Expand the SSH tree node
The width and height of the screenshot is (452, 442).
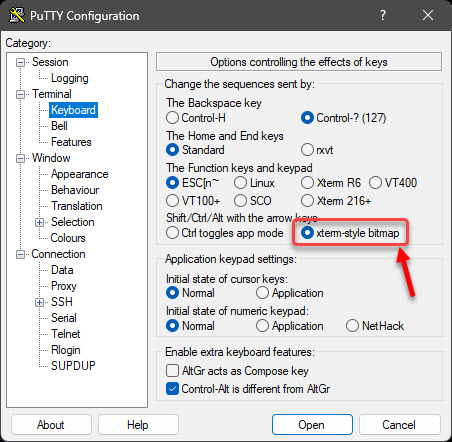point(39,302)
